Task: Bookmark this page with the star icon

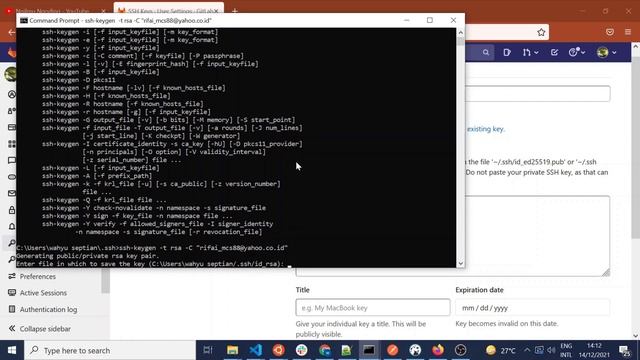Action: pos(541,32)
